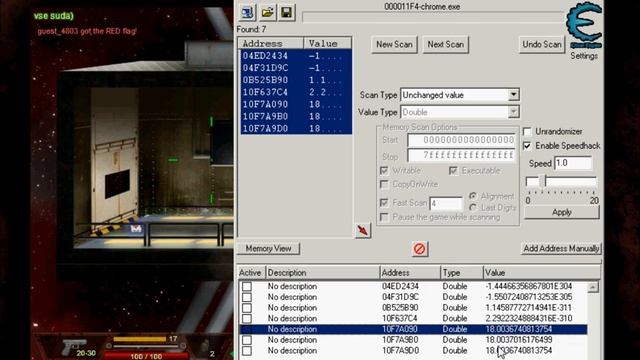
Task: Click the Cheat Engine logo
Action: [x=584, y=25]
